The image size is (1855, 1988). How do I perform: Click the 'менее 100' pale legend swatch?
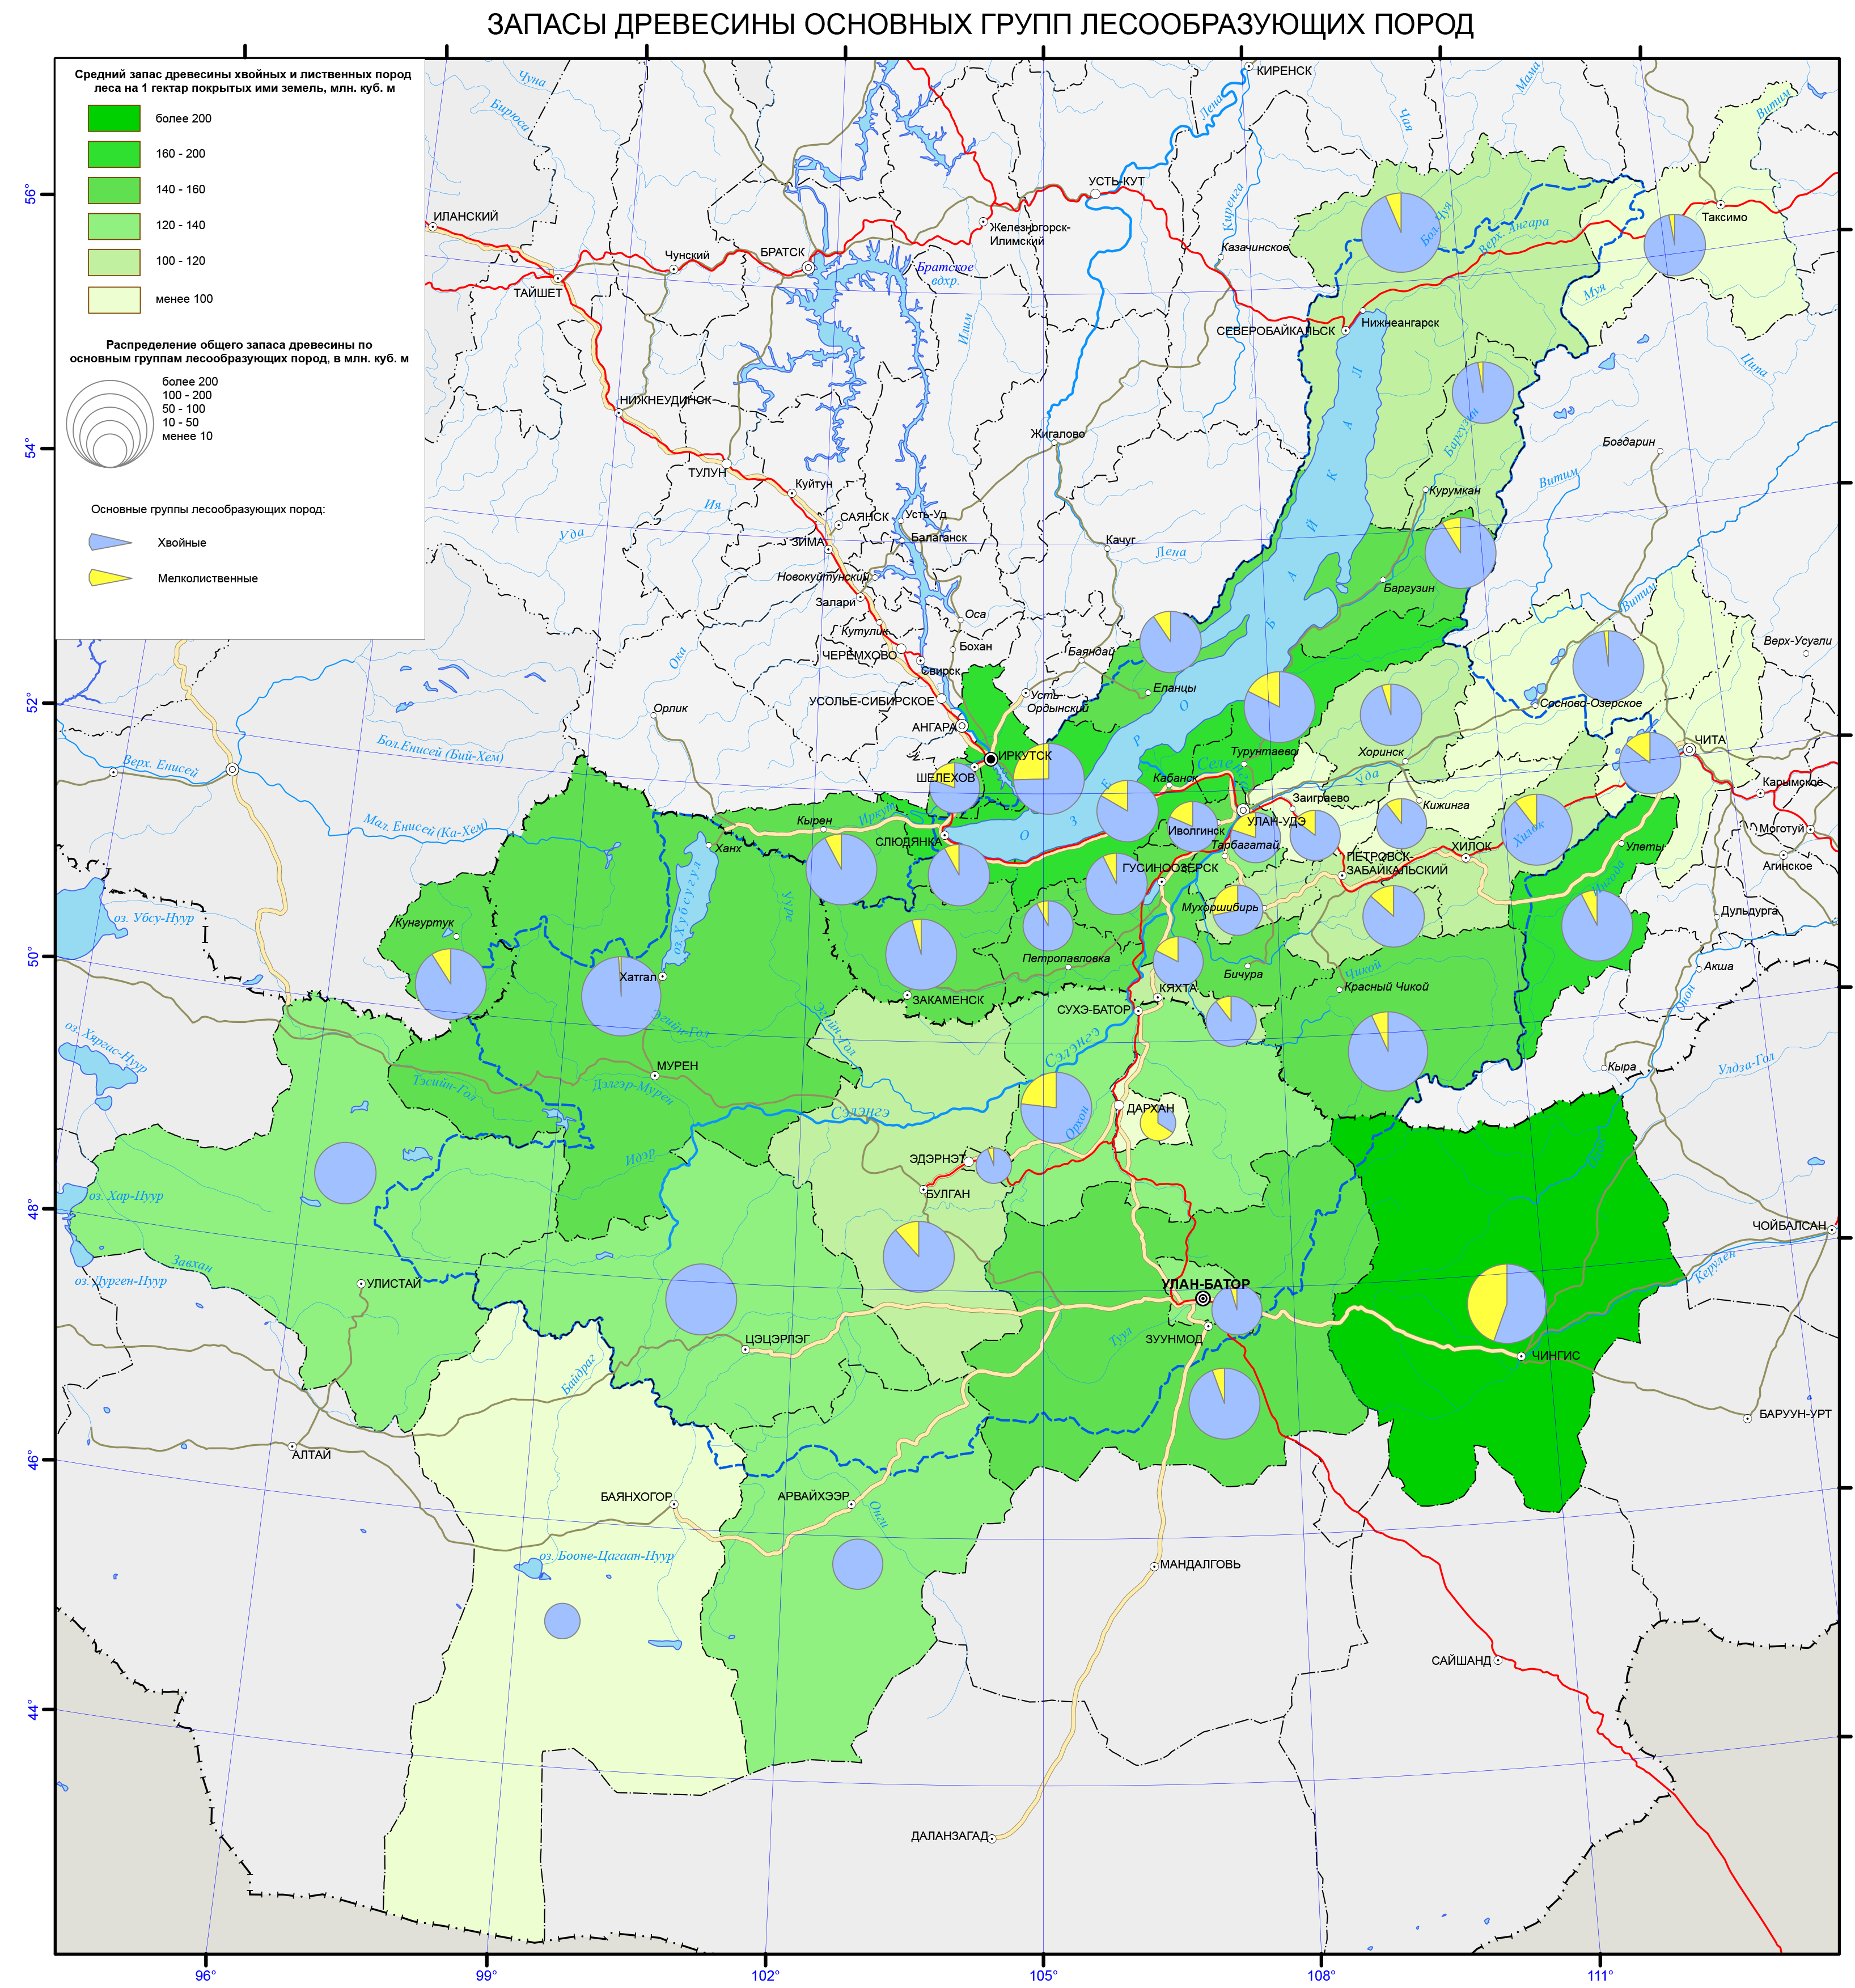click(114, 299)
